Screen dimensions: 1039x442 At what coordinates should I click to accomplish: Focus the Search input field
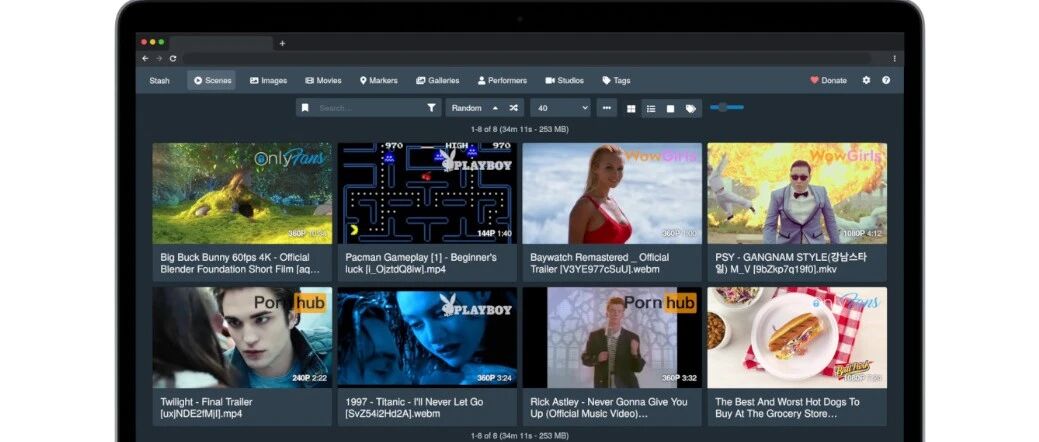367,108
